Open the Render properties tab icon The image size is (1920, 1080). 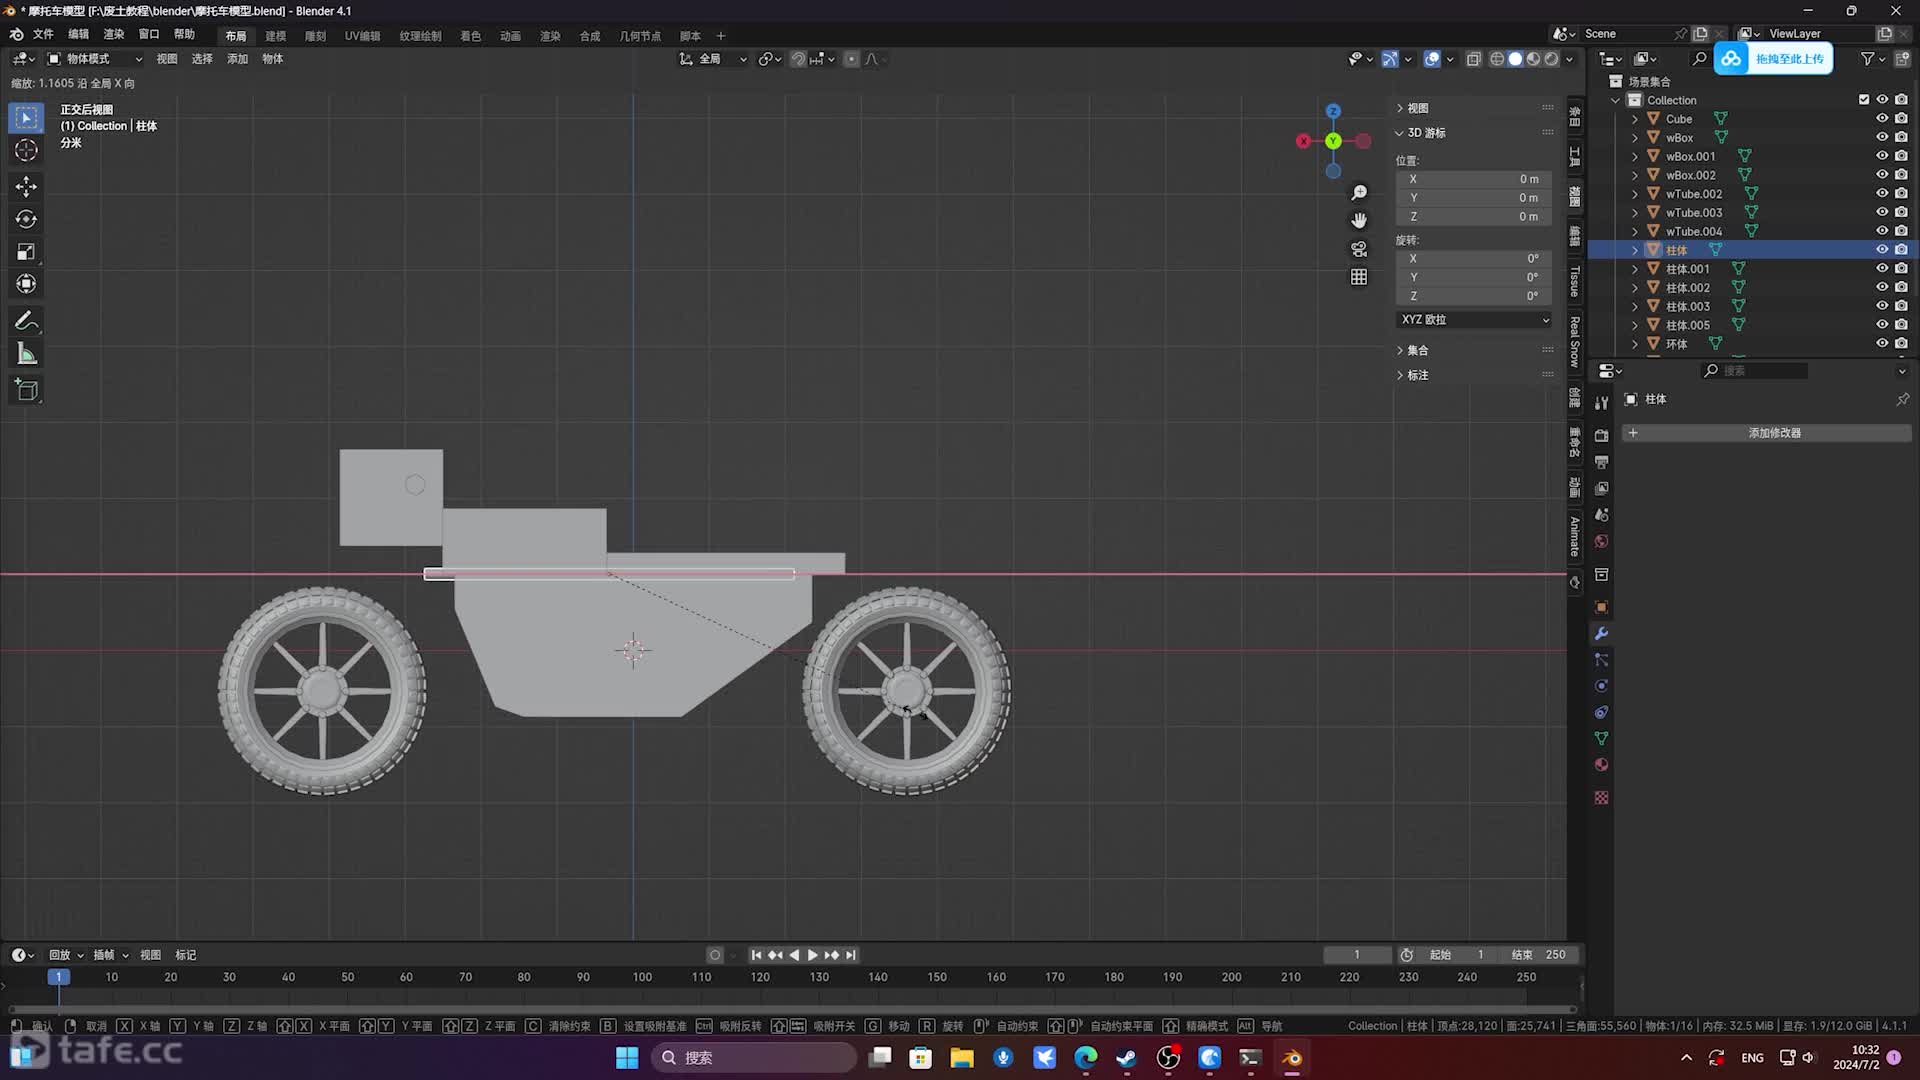pos(1601,436)
